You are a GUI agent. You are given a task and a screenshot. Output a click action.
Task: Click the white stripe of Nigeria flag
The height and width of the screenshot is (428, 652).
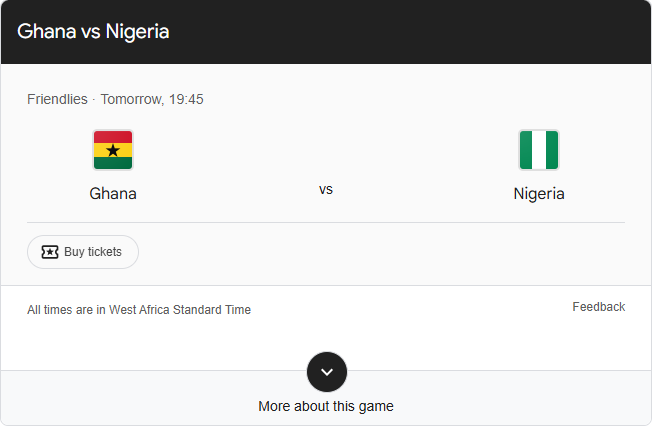click(539, 150)
